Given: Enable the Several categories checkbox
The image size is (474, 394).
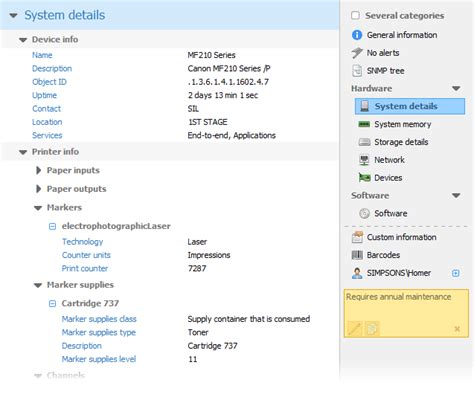Looking at the screenshot, I should pyautogui.click(x=355, y=15).
